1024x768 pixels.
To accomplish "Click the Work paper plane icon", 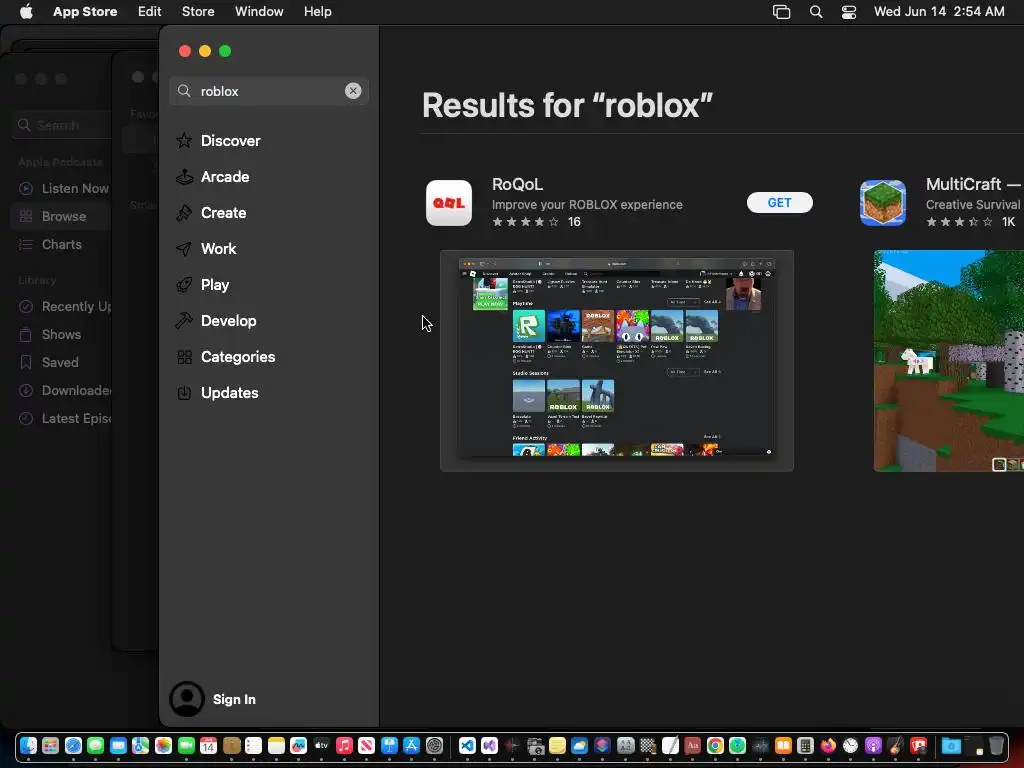I will pos(184,248).
